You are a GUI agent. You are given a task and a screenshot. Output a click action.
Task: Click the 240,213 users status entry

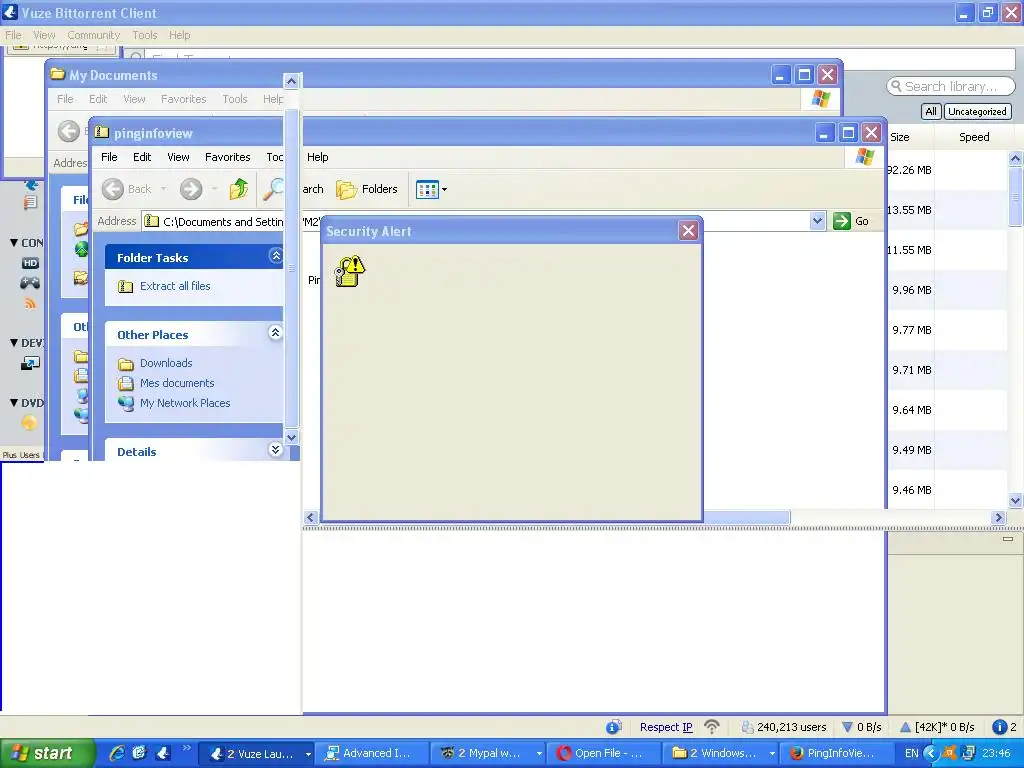[784, 728]
